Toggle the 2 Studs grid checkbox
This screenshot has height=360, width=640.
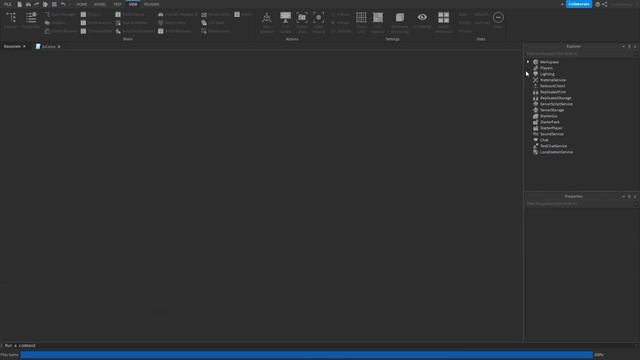pyautogui.click(x=340, y=14)
